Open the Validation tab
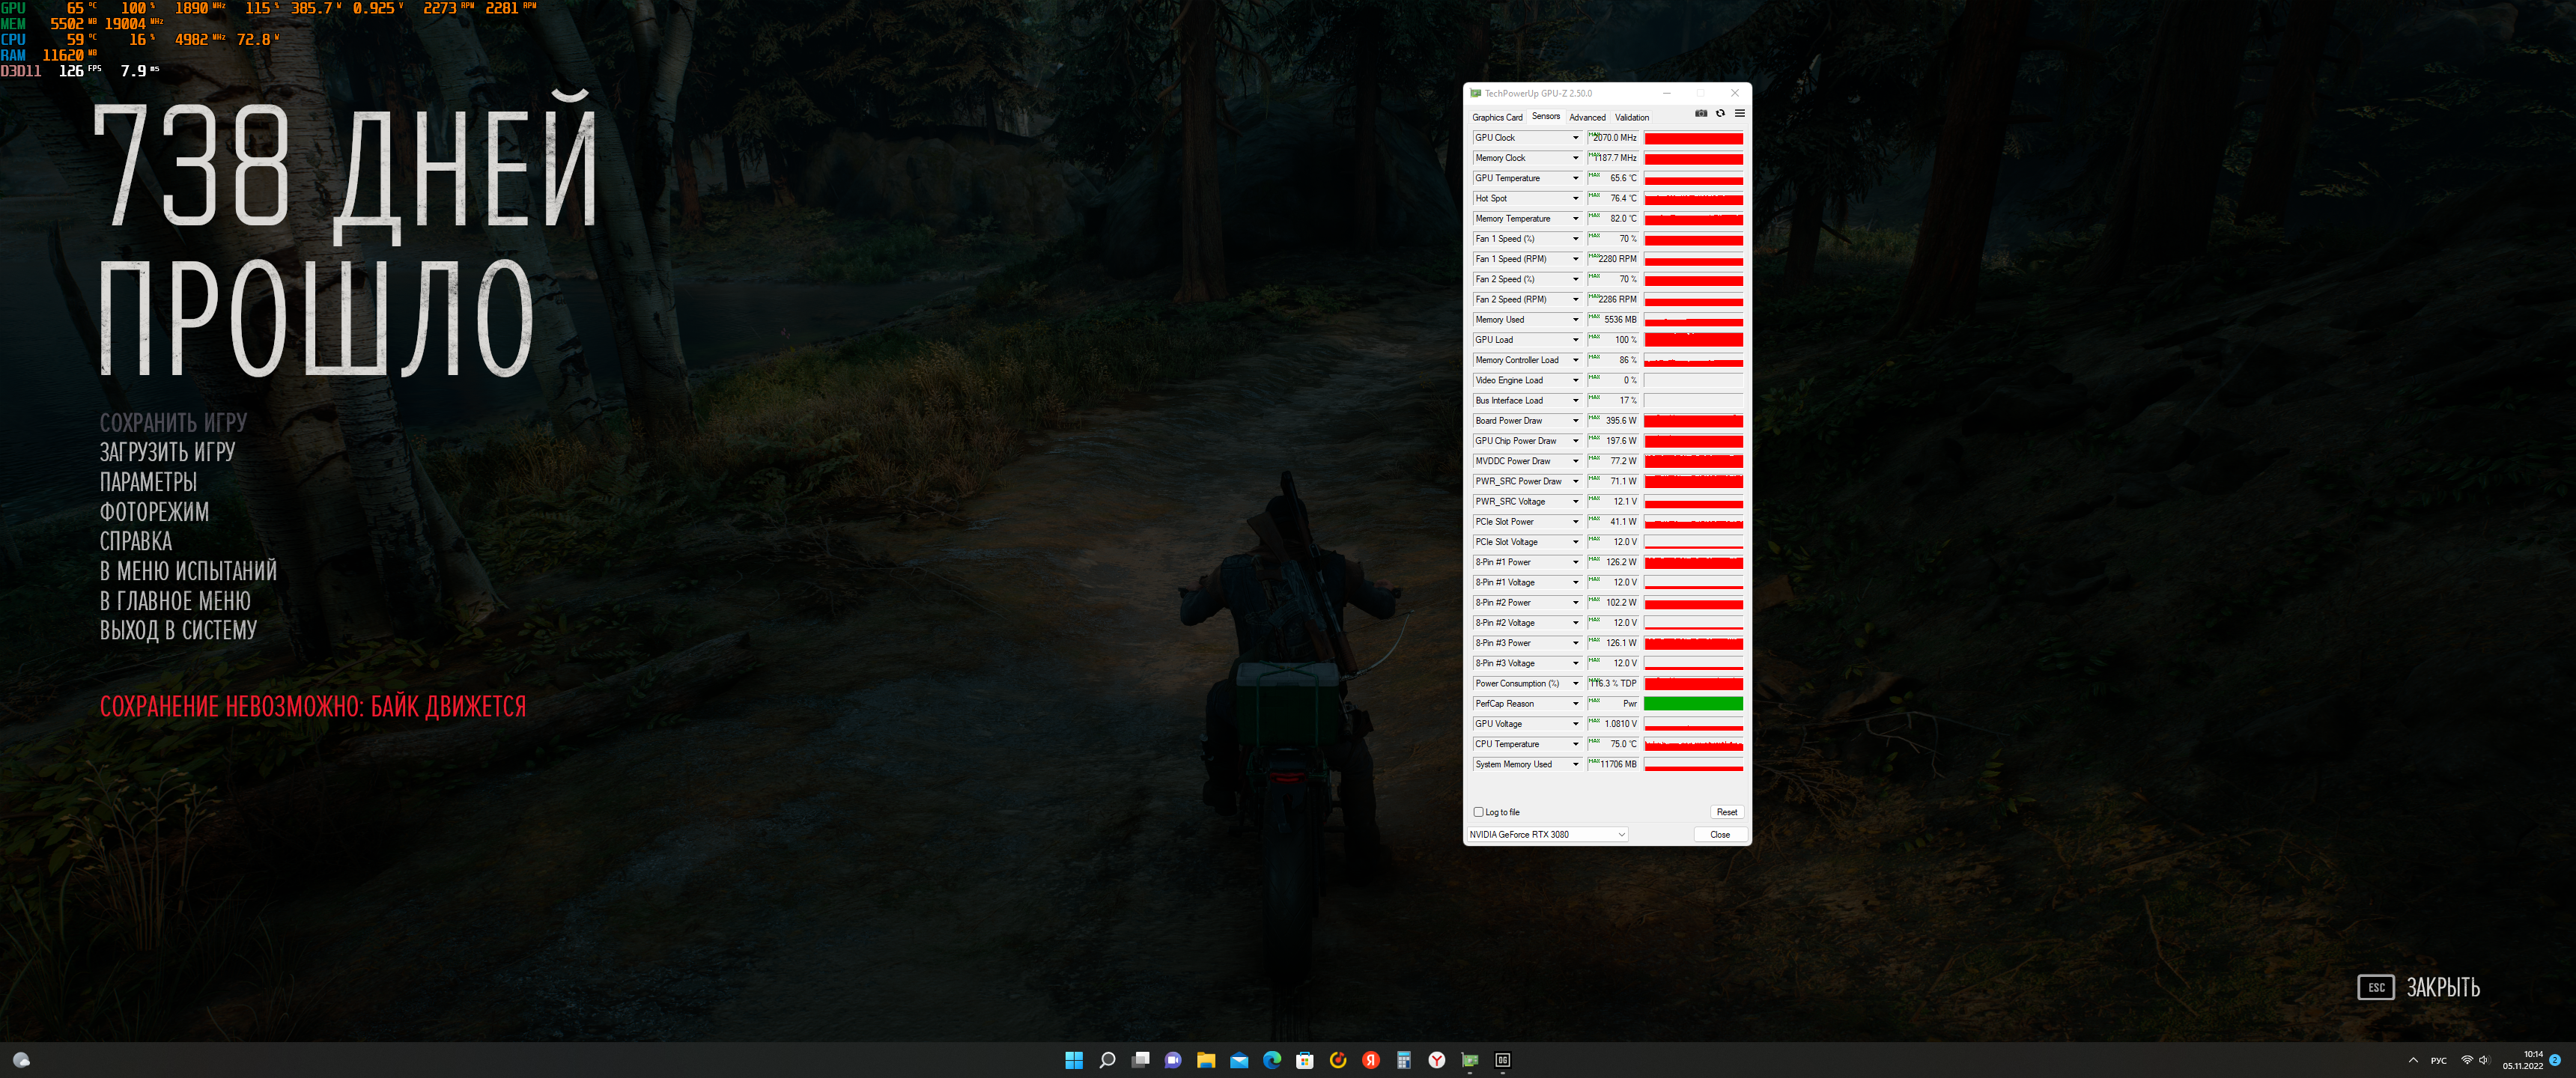This screenshot has height=1078, width=2576. (1632, 117)
